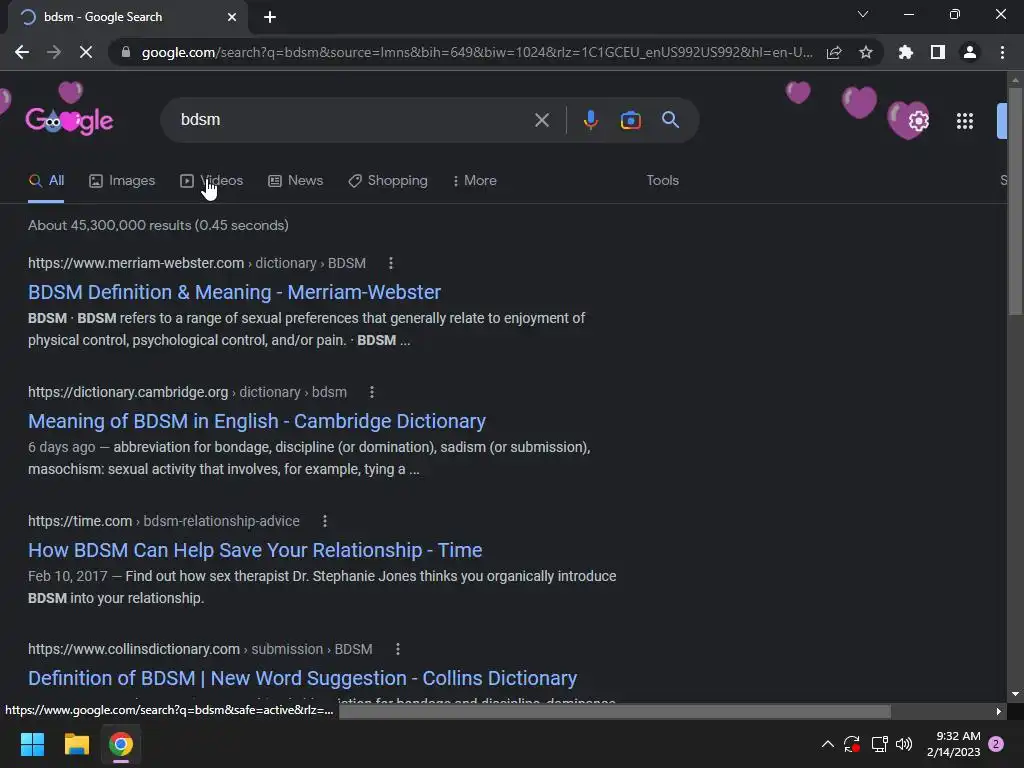
Task: Open options for merriam-webster result
Action: click(391, 263)
